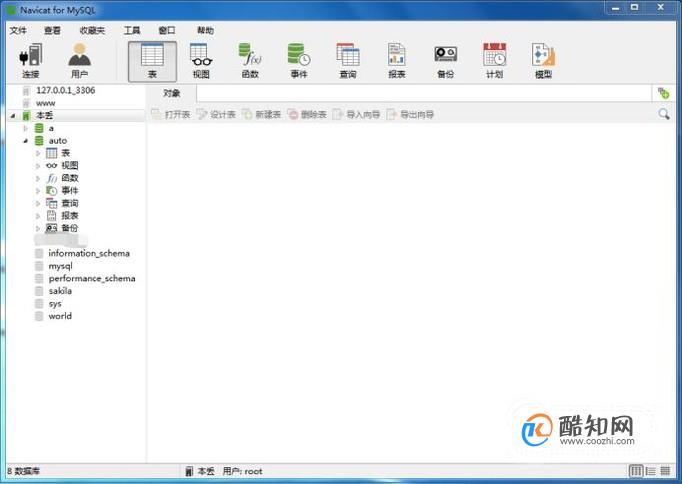682x484 pixels.
Task: Open the 计划 (Schedule) calendar toolbar icon
Action: 495,60
